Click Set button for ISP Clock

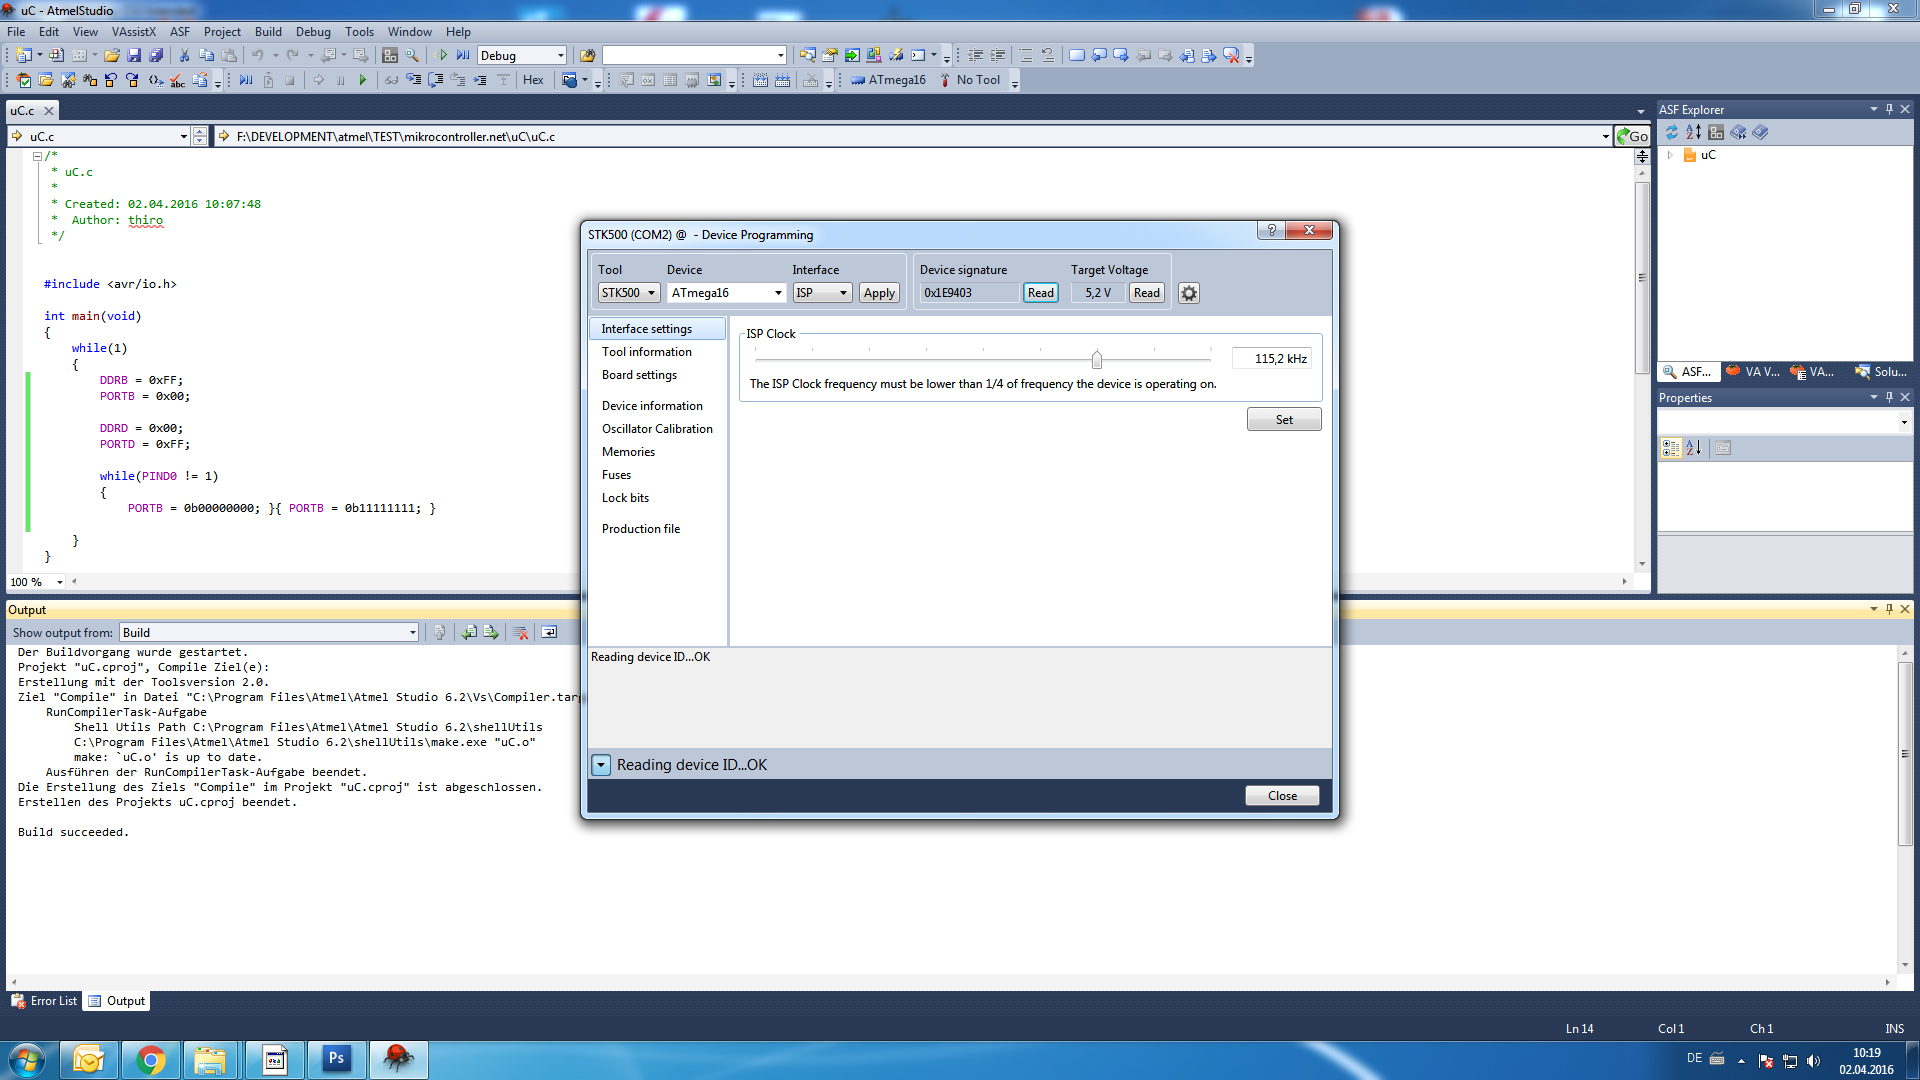pyautogui.click(x=1284, y=420)
